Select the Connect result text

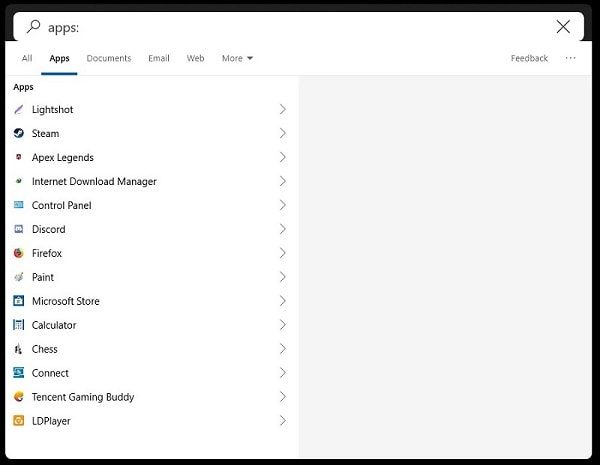(50, 373)
